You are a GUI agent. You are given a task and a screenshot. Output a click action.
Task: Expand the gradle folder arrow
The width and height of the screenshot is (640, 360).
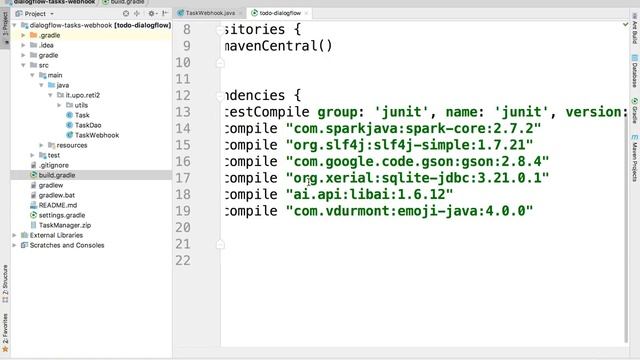click(23, 55)
